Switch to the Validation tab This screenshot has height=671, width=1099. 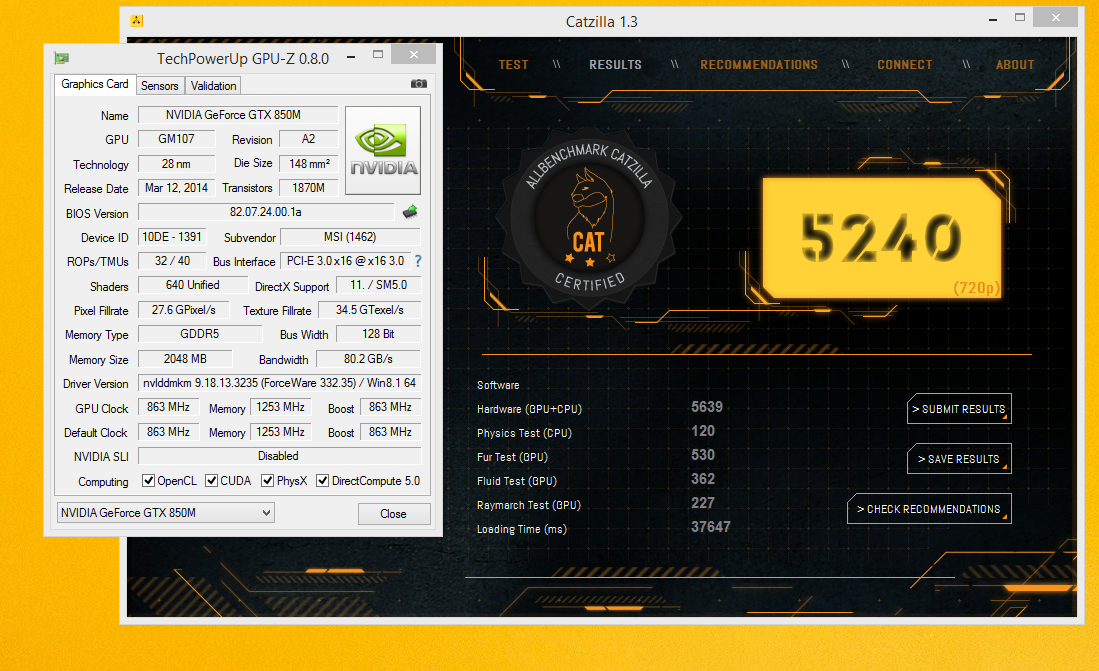[213, 86]
